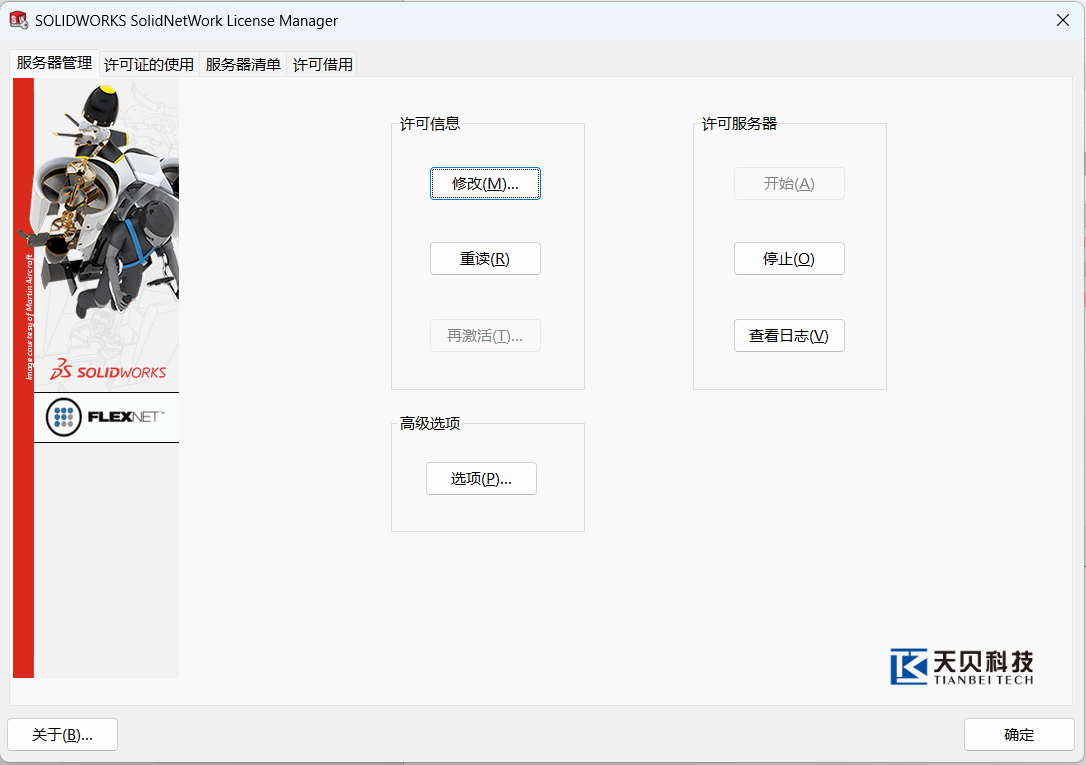
Task: Open the 关于(B)... dialog
Action: coord(62,735)
